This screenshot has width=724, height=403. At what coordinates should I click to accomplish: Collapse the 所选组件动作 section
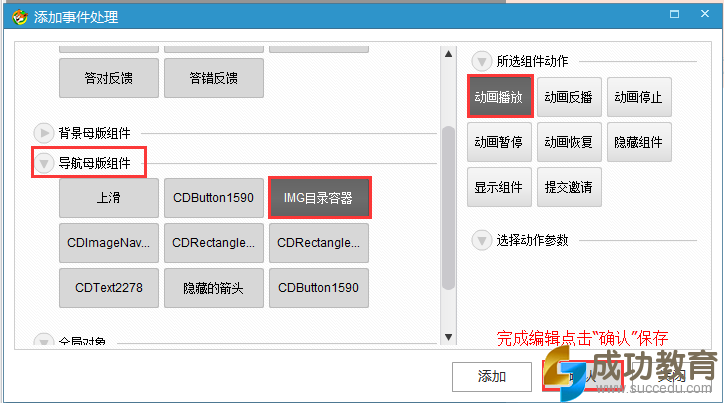[483, 60]
